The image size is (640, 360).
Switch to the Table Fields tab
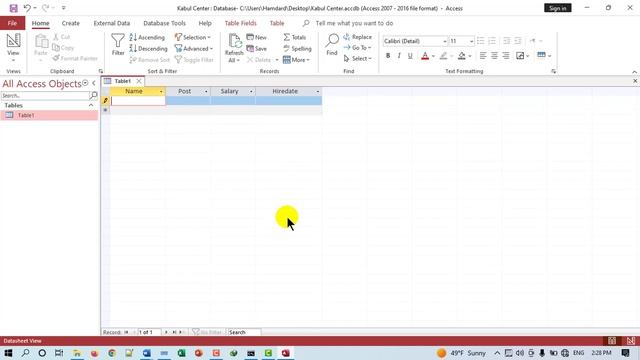(240, 23)
